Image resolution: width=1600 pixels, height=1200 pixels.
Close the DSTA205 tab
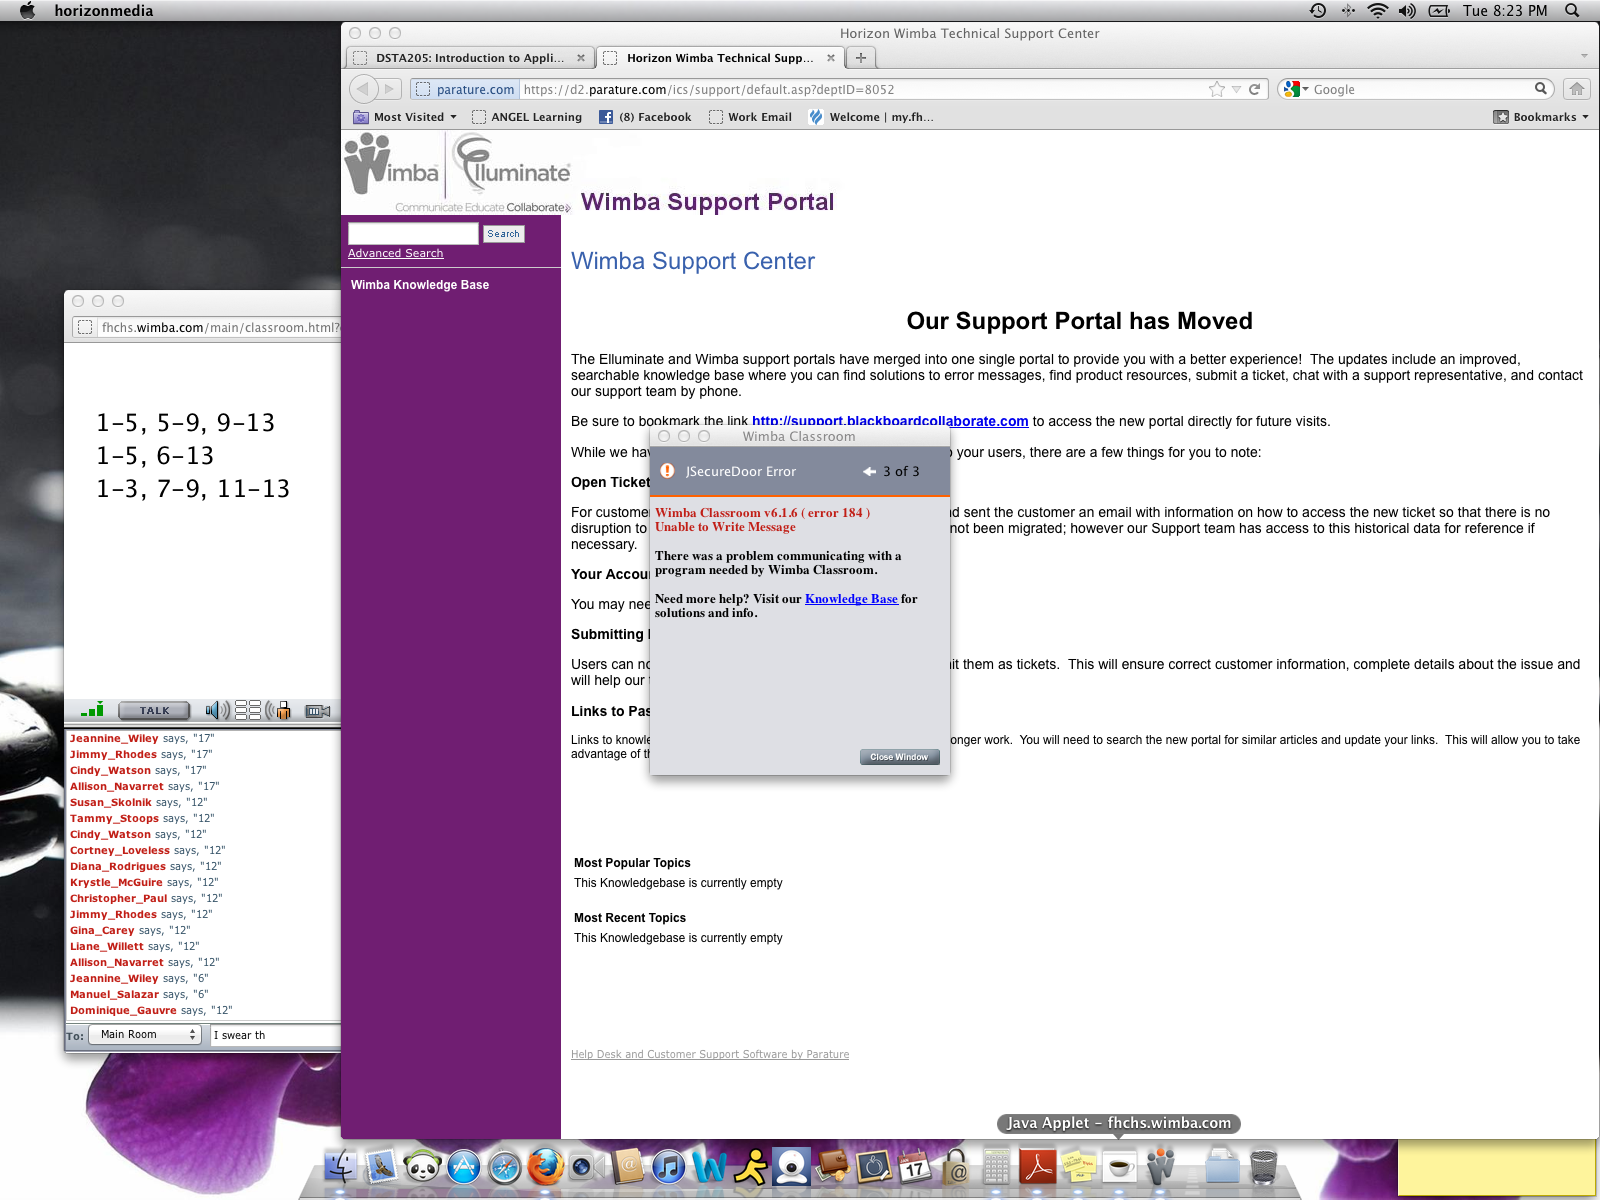tap(581, 58)
